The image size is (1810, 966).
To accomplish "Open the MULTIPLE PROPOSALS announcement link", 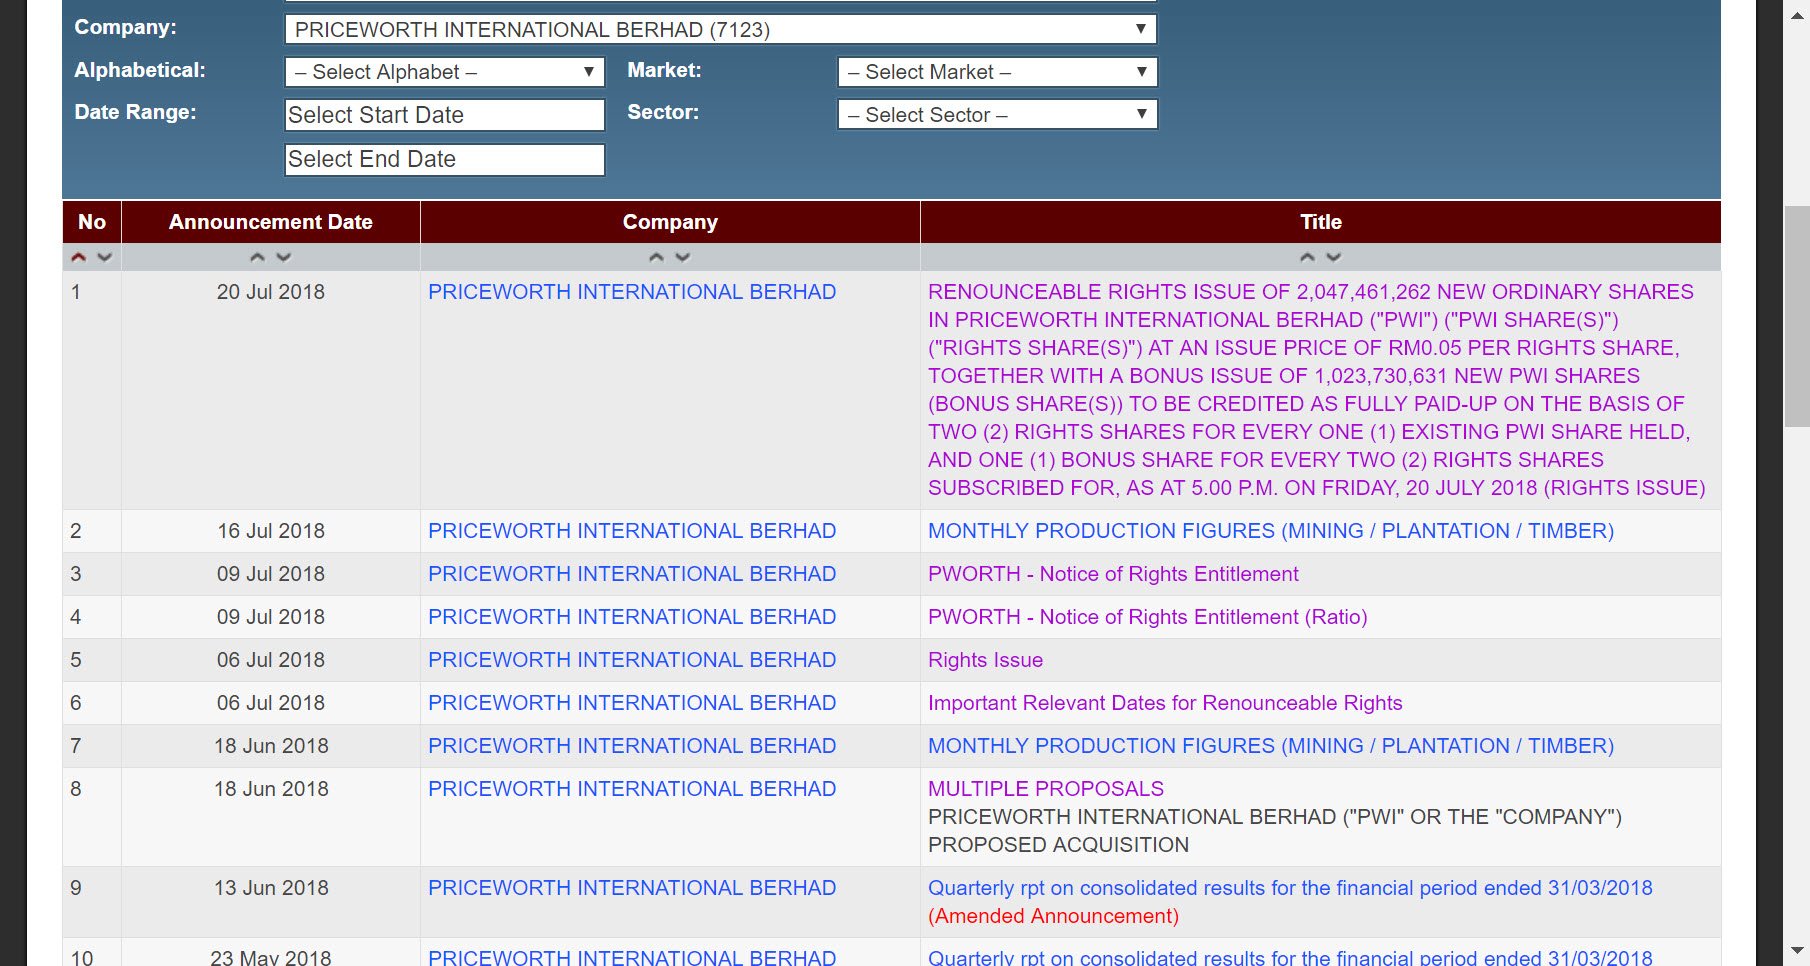I will (1045, 789).
